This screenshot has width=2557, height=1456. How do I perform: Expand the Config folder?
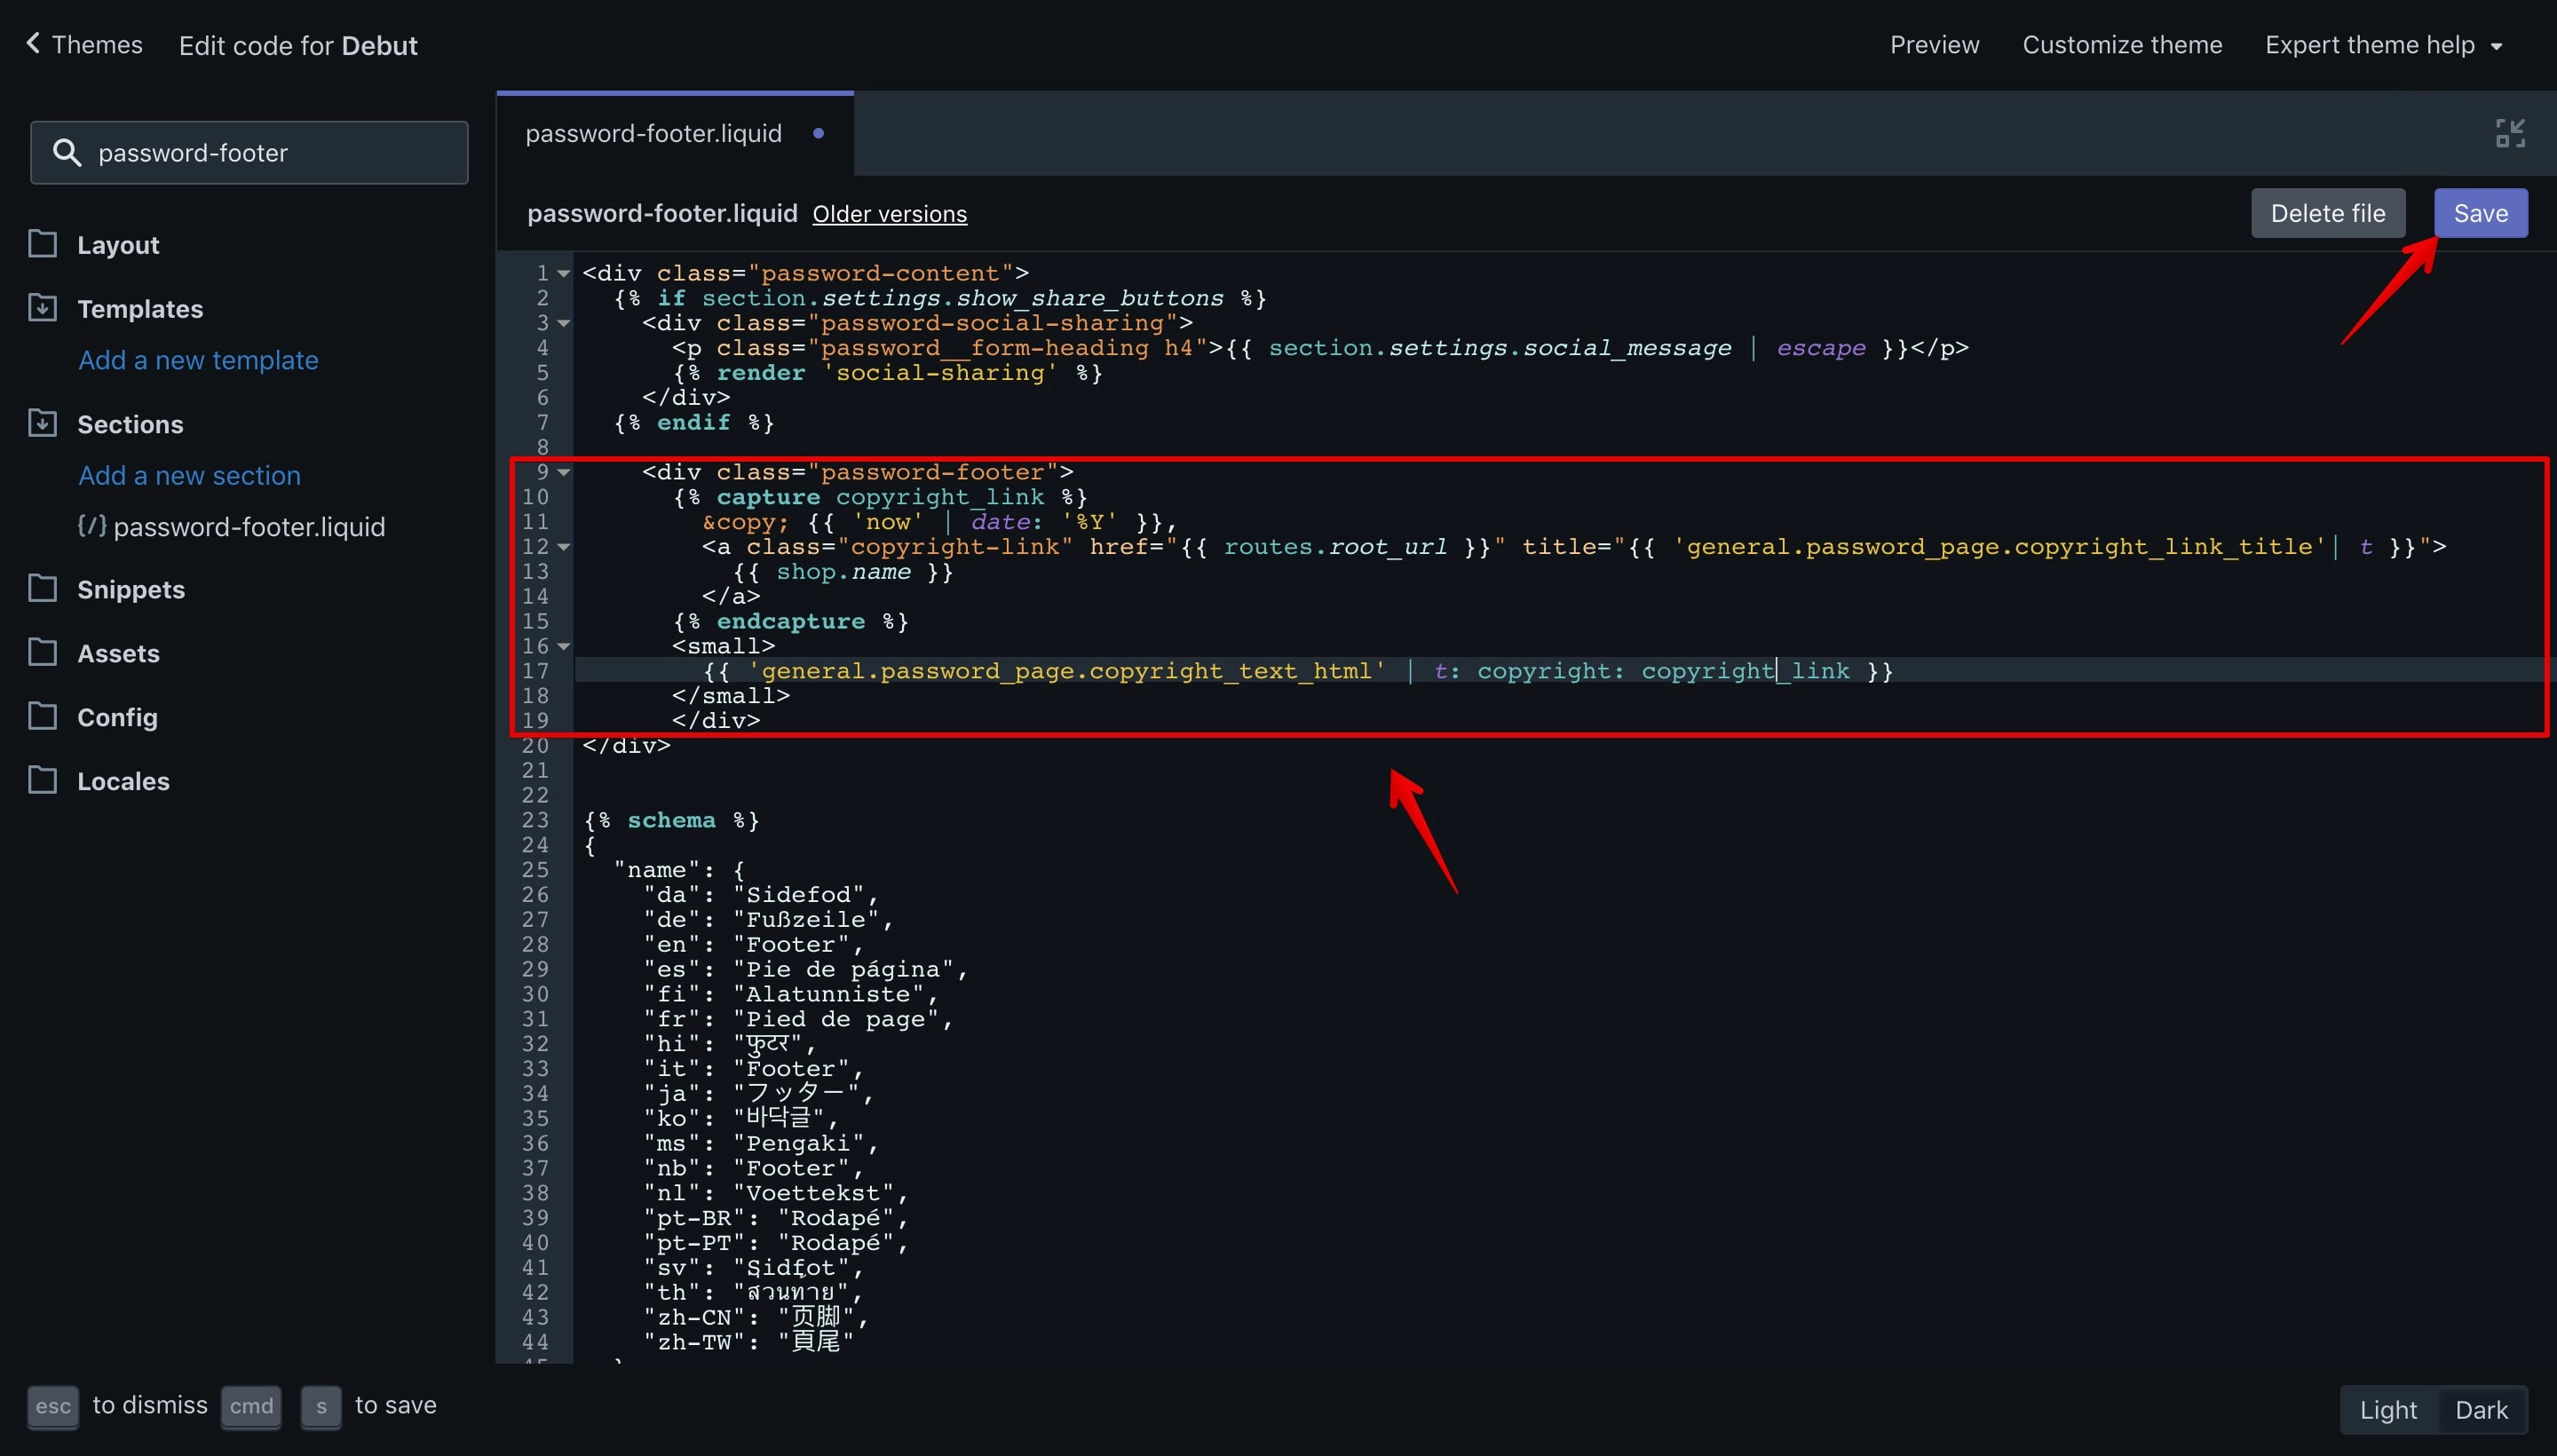pyautogui.click(x=117, y=717)
